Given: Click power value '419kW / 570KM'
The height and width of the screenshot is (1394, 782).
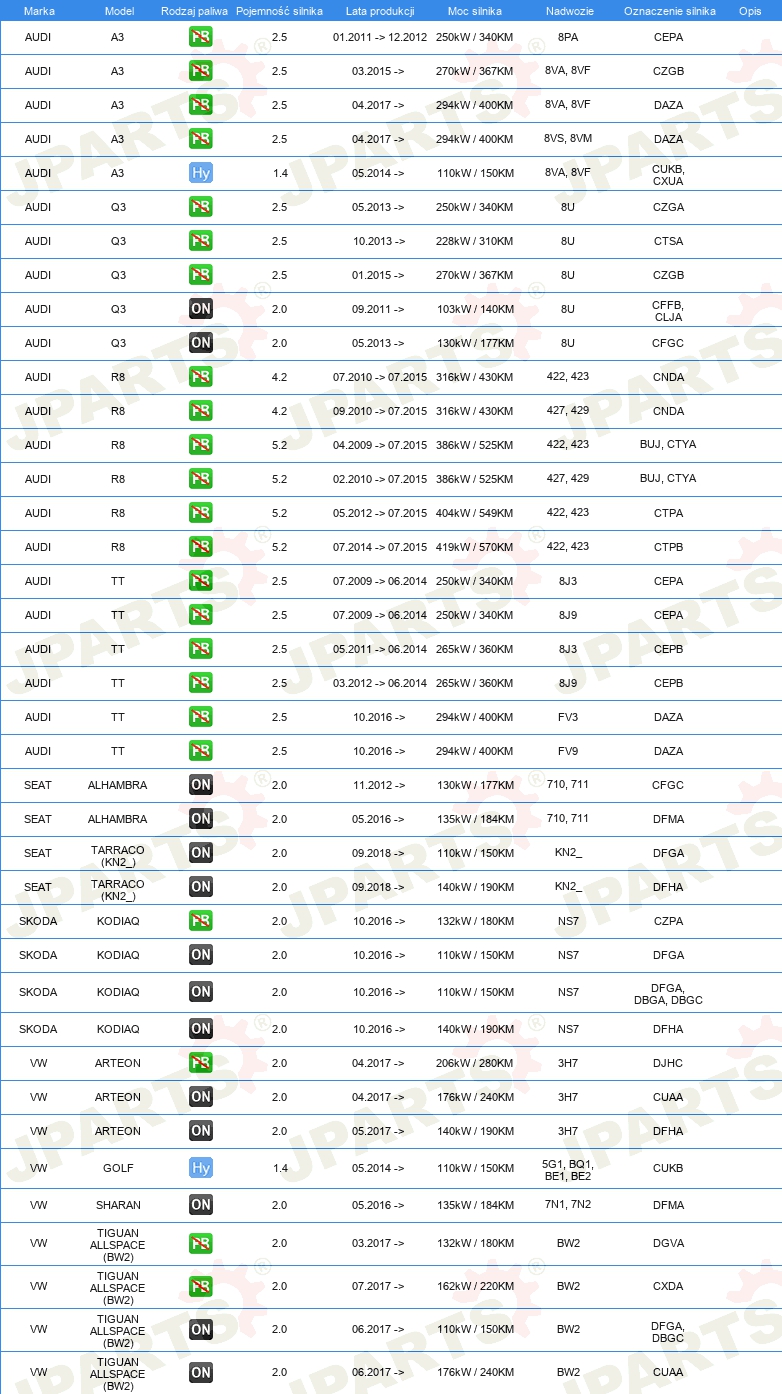Looking at the screenshot, I should (475, 547).
